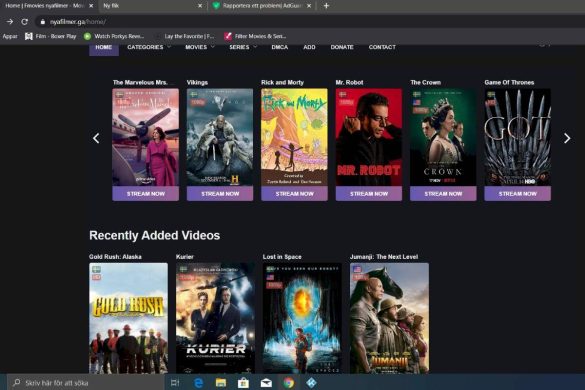Open Microsoft Edge from the taskbar

(198, 383)
